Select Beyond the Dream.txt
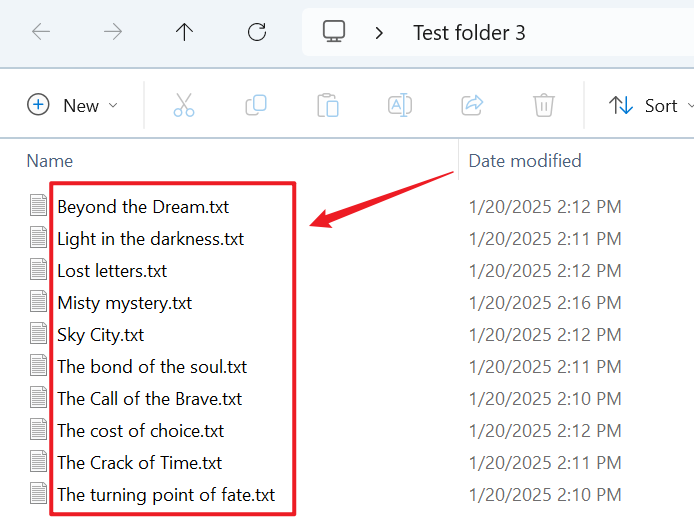 [x=143, y=207]
